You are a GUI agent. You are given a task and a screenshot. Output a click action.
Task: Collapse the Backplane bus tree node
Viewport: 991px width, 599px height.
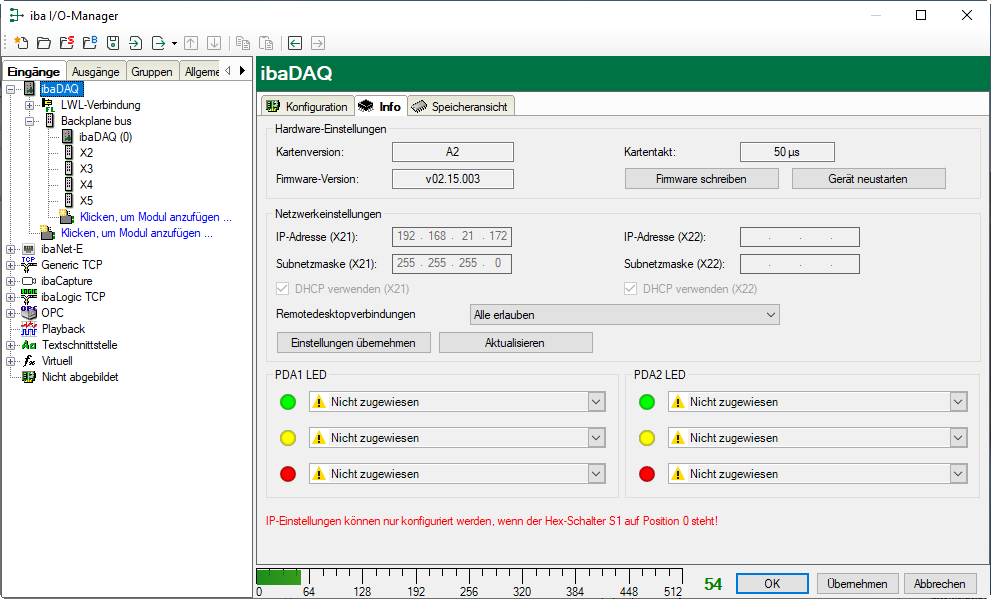[30, 121]
